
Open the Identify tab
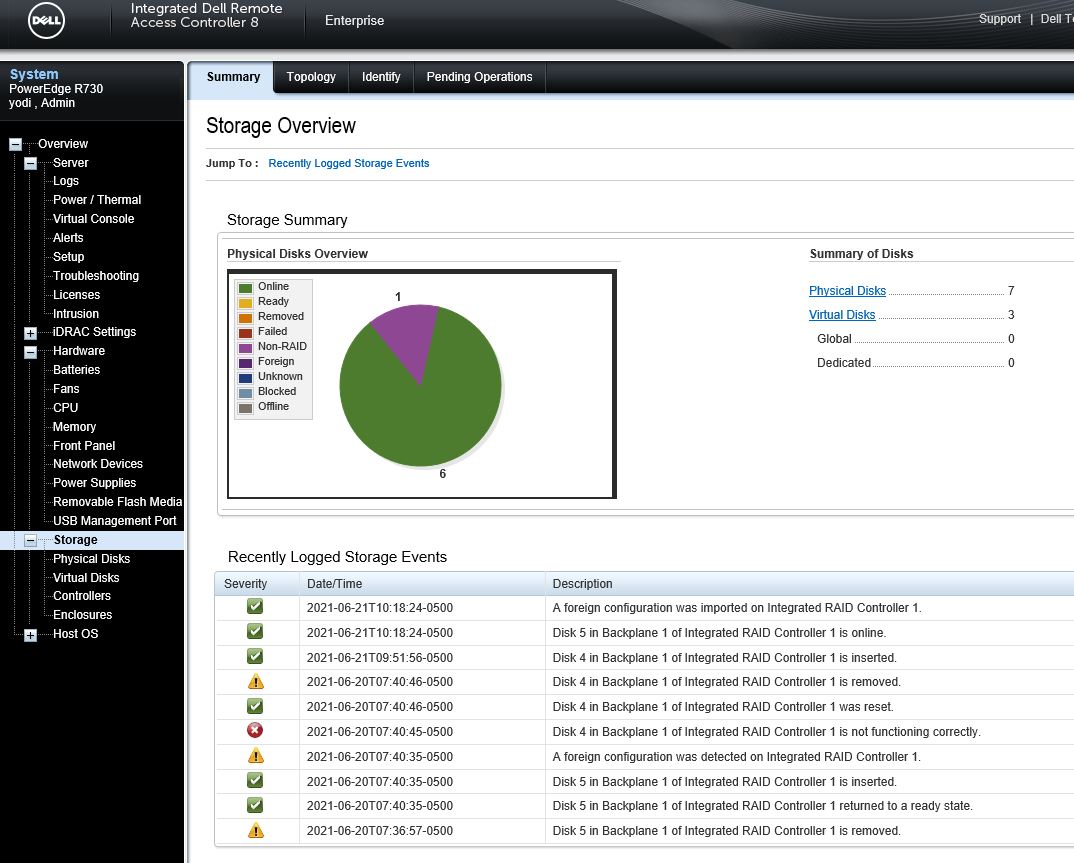click(381, 77)
